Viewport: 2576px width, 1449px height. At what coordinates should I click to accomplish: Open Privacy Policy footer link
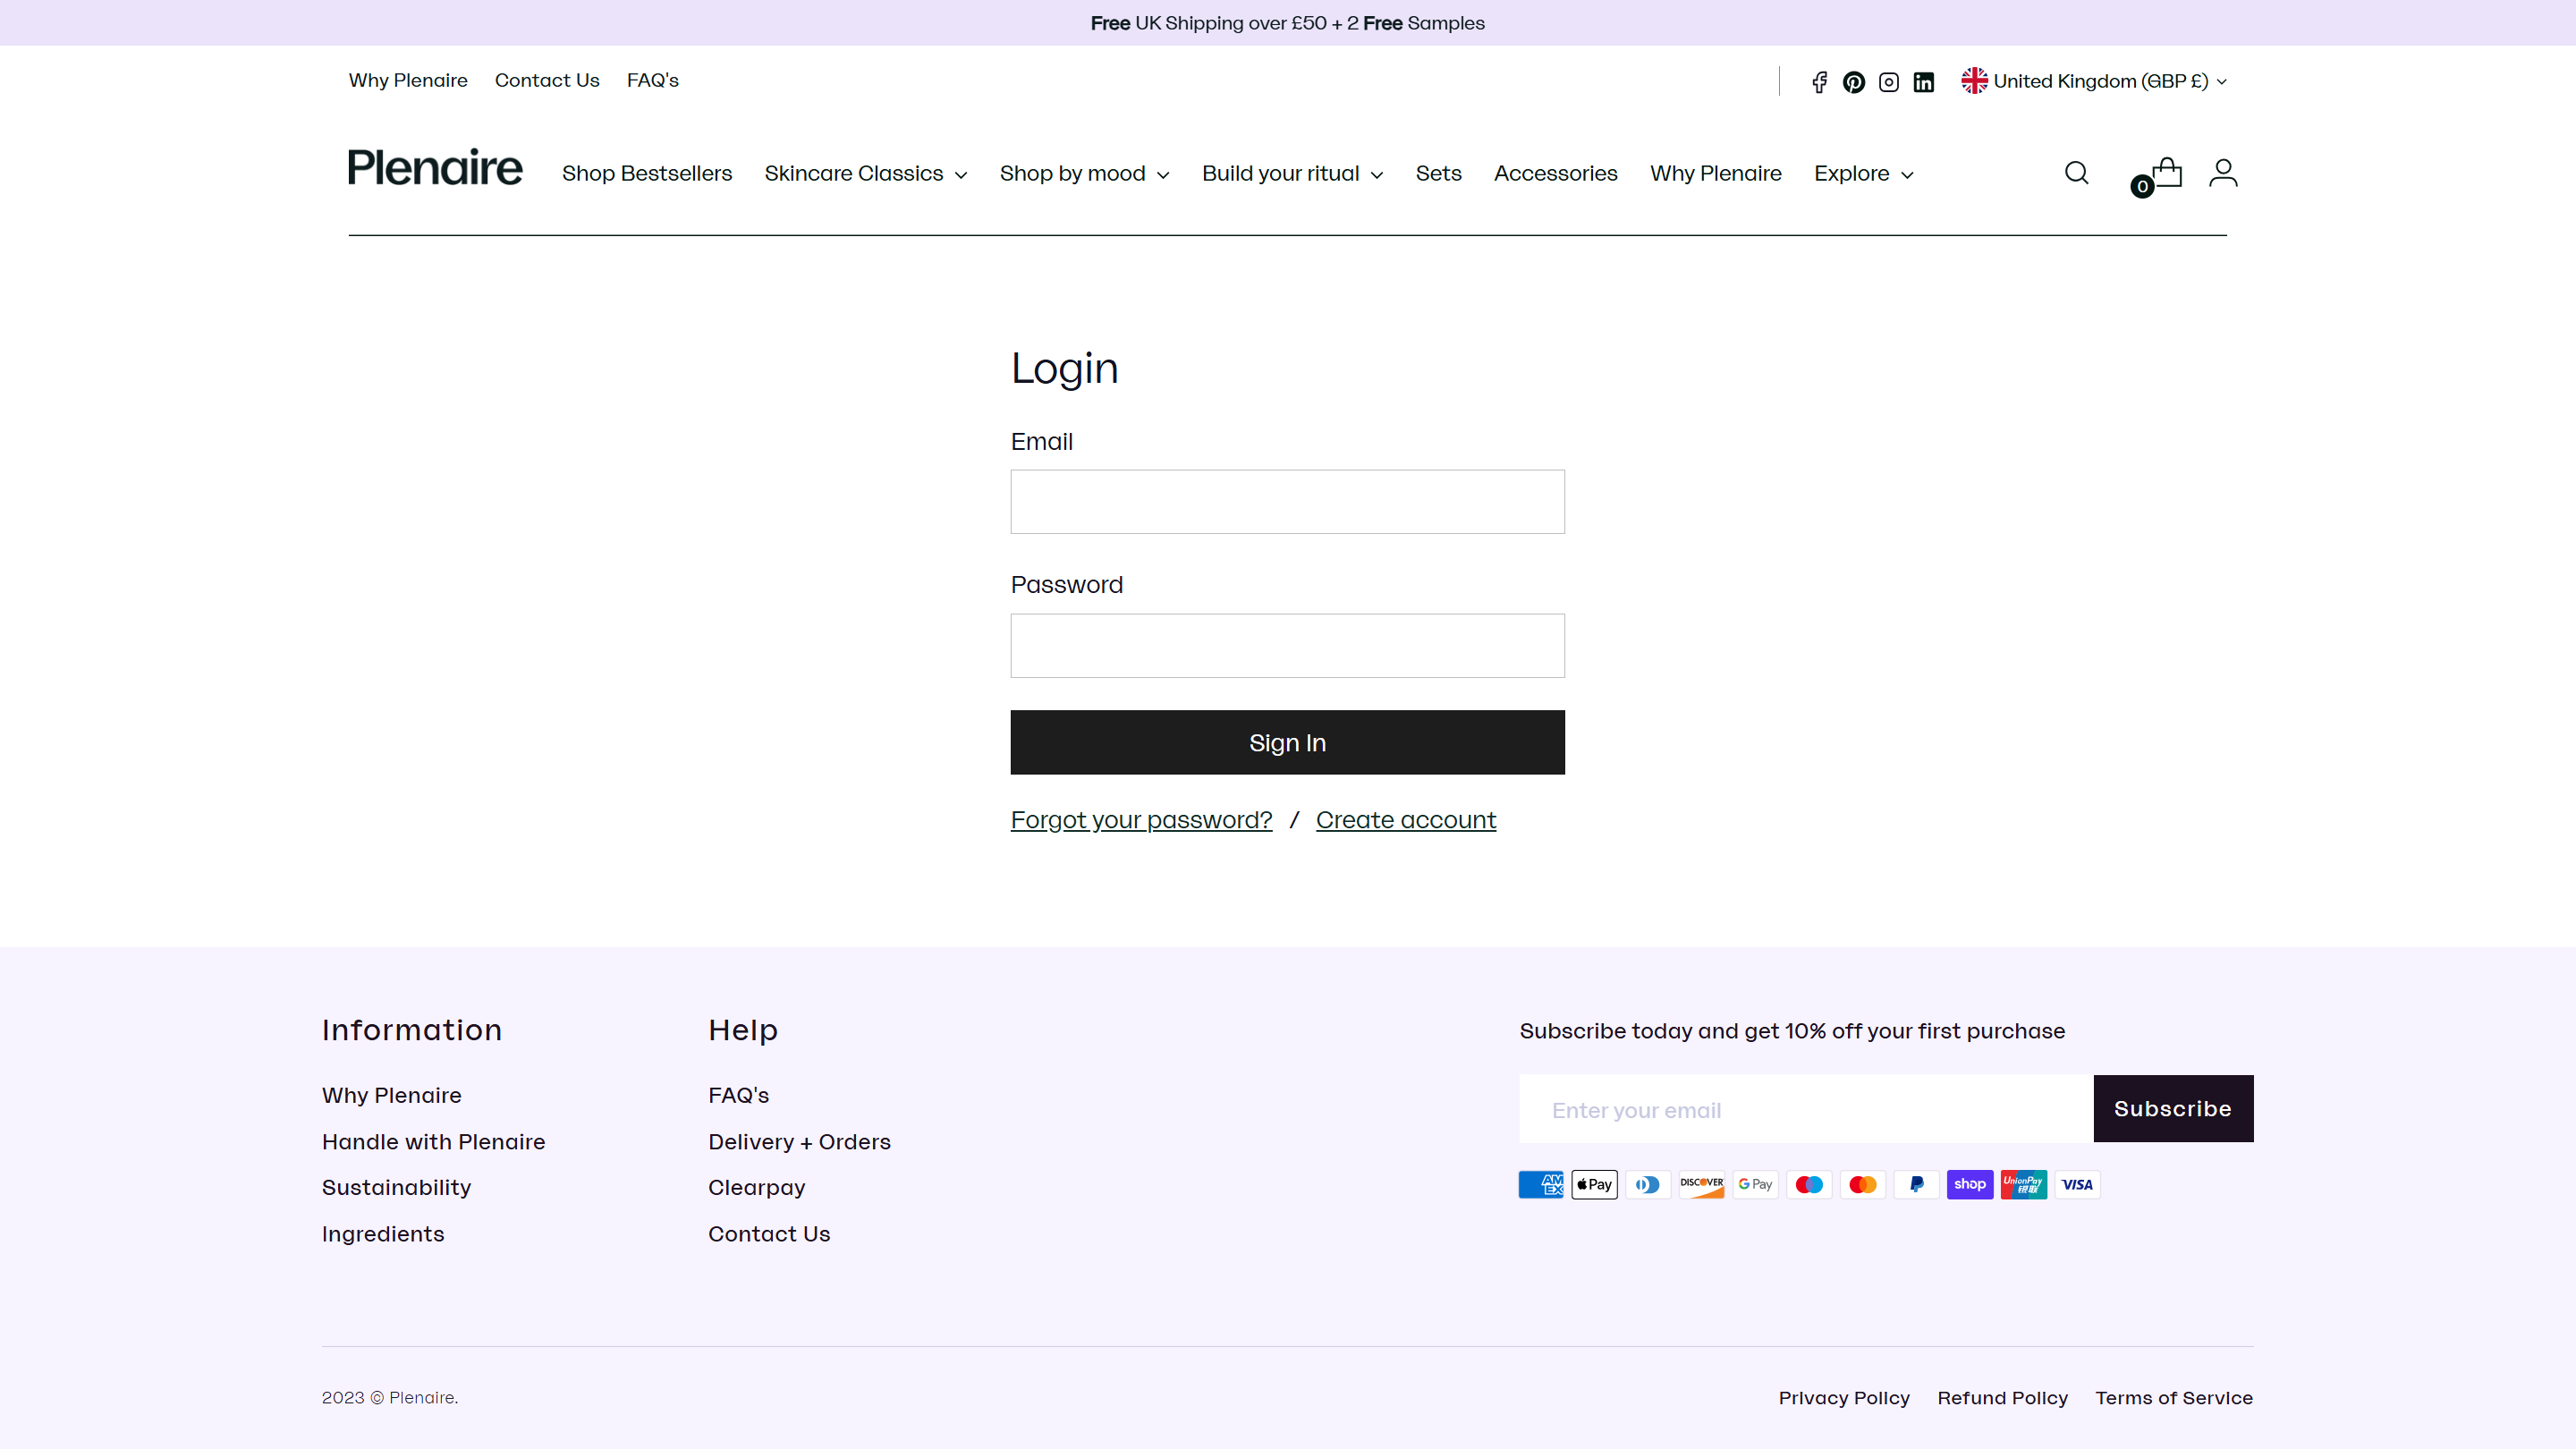tap(1844, 1397)
